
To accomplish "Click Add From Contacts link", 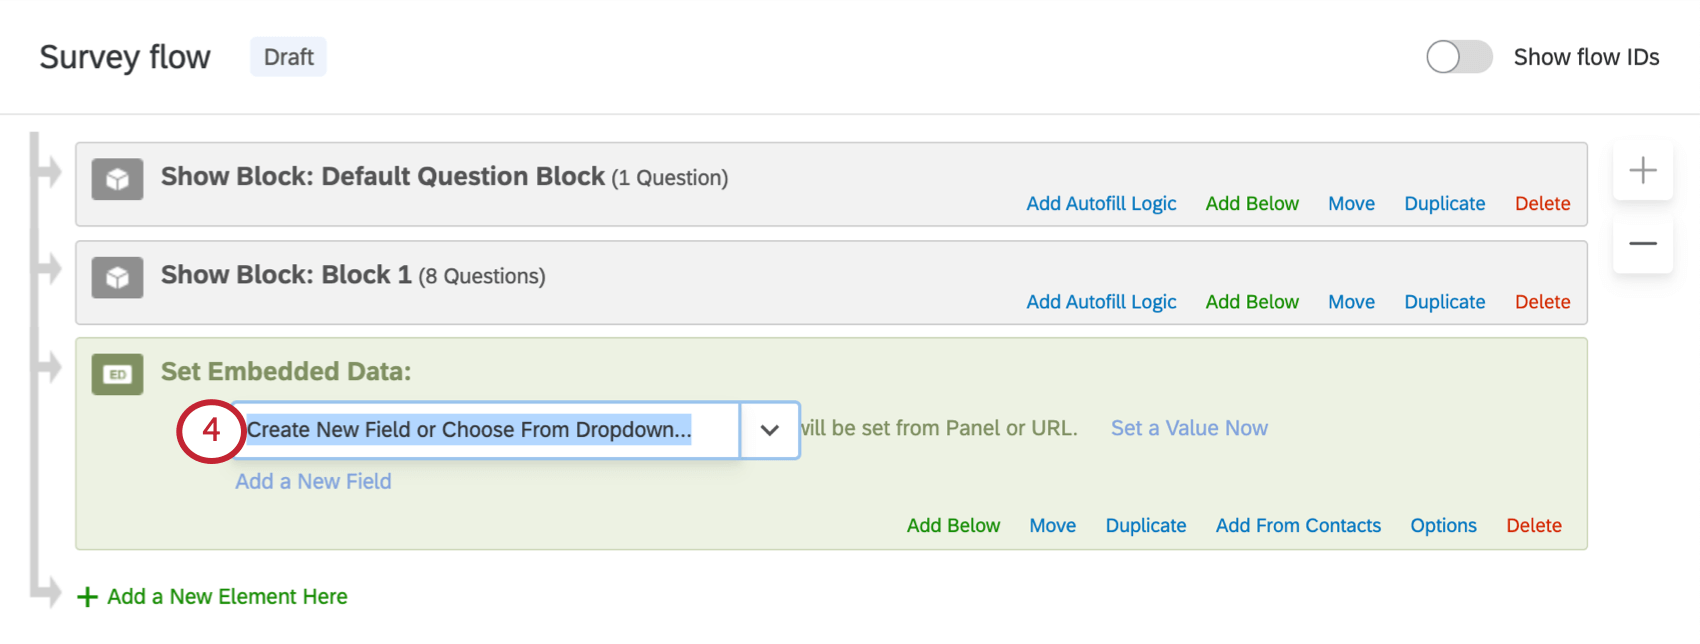I will click(x=1298, y=526).
